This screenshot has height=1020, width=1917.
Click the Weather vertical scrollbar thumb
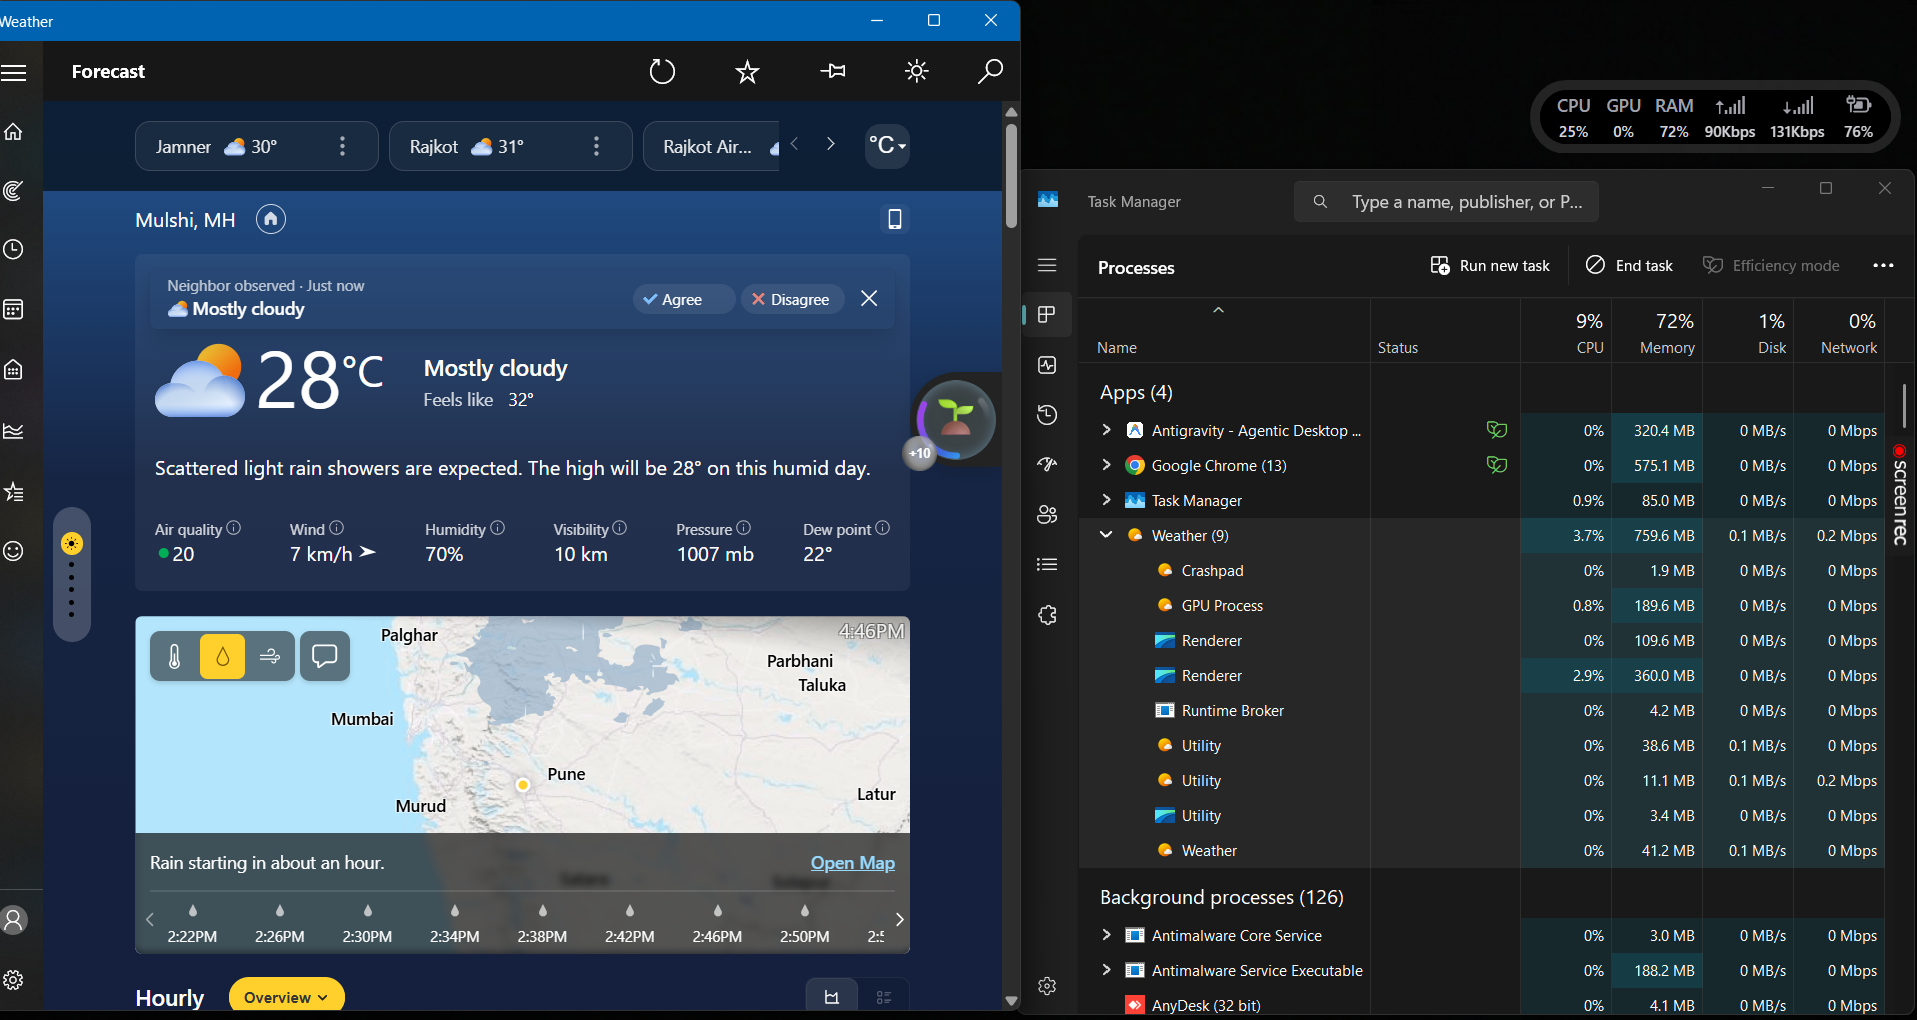(1011, 175)
